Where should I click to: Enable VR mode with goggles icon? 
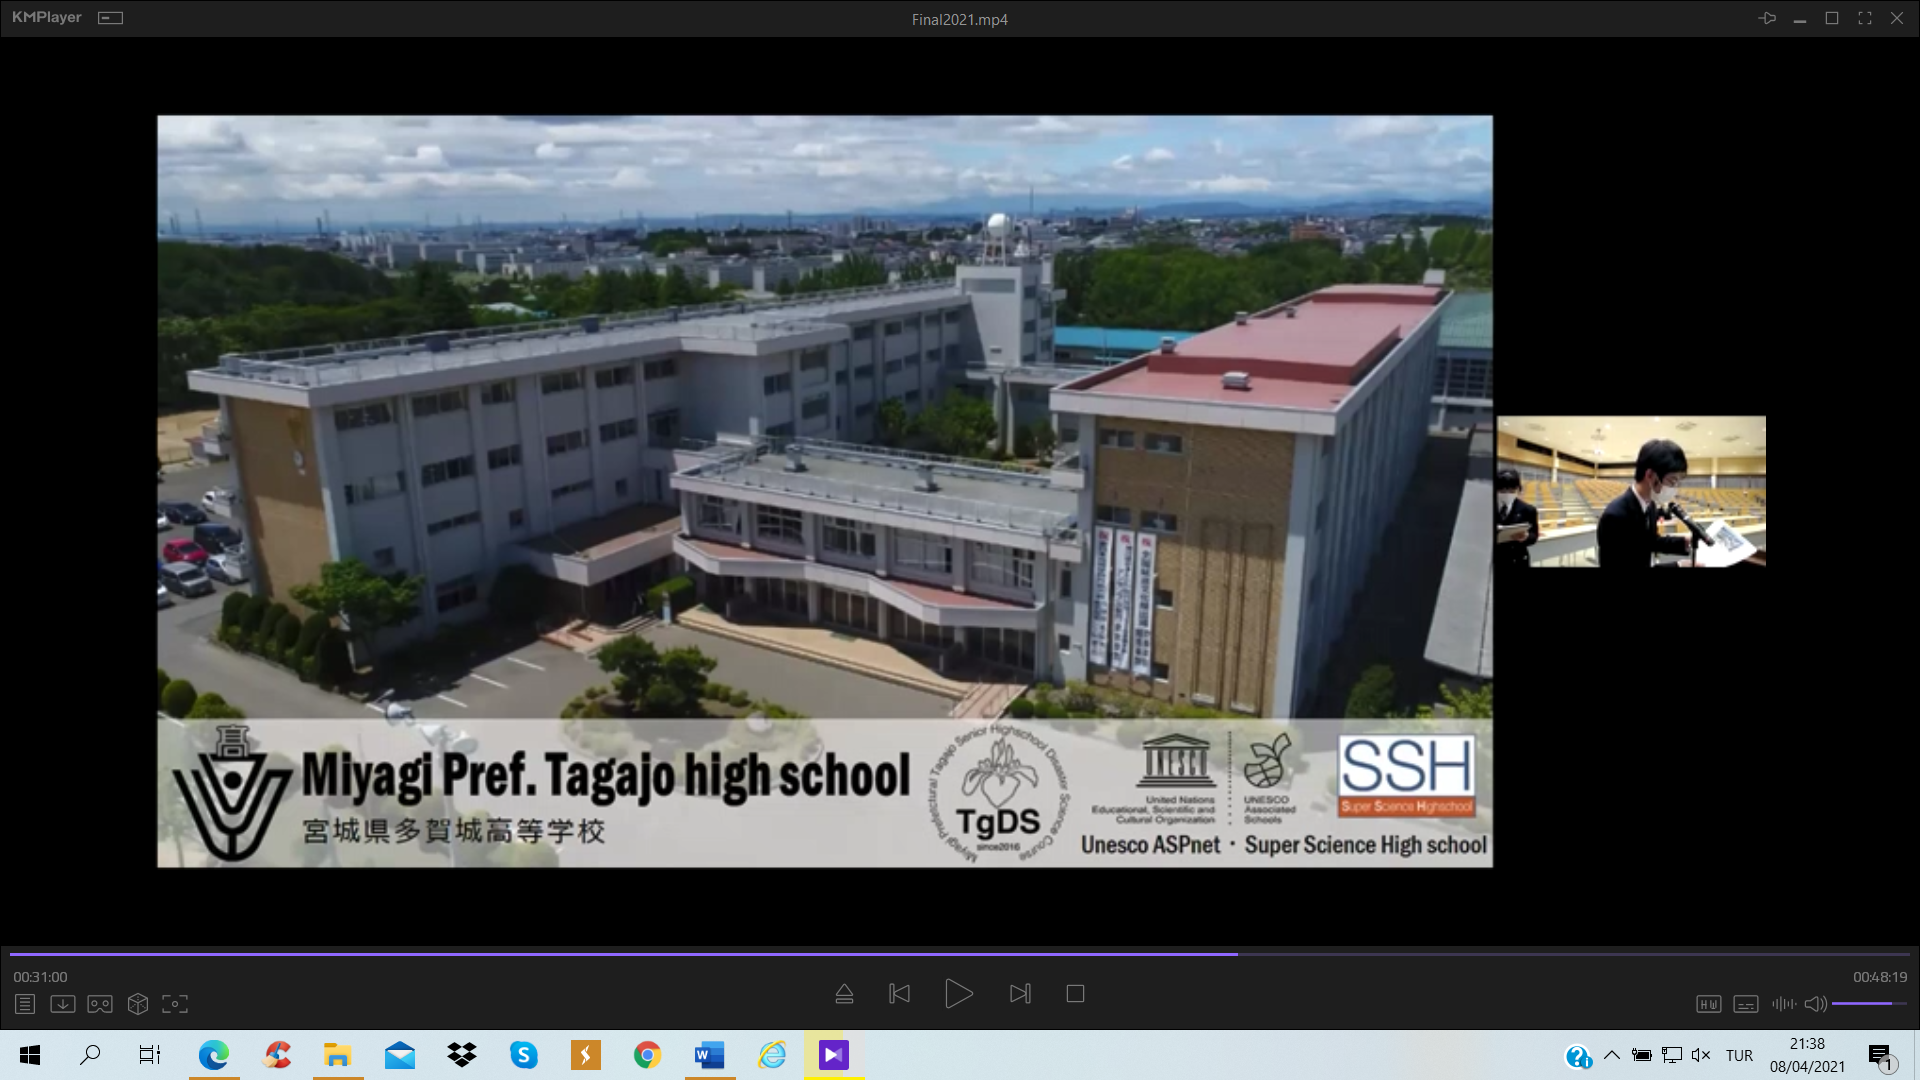[x=100, y=1004]
